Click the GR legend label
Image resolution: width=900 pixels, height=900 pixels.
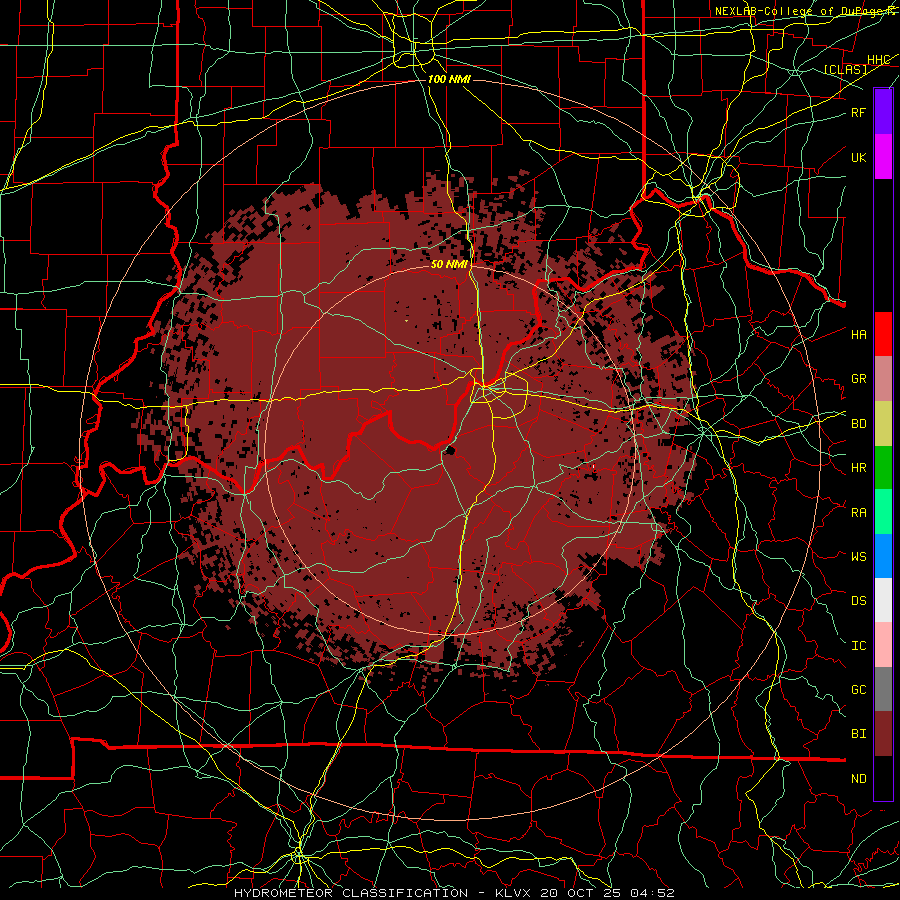pyautogui.click(x=858, y=379)
